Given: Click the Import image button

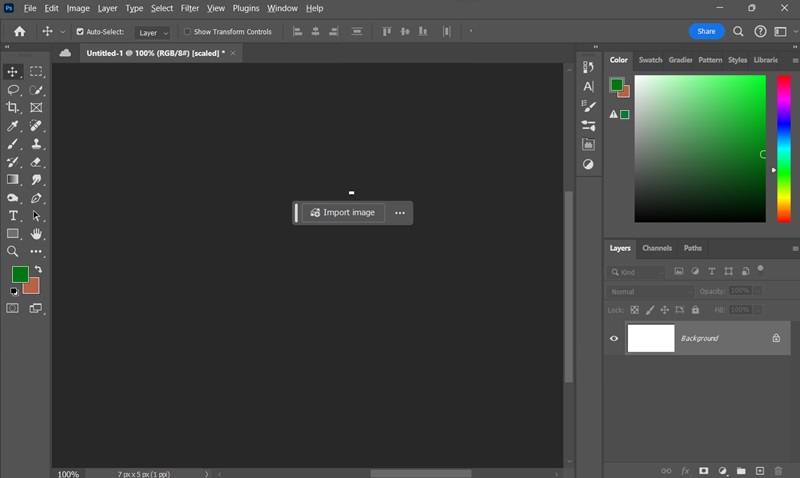Looking at the screenshot, I should pos(343,212).
